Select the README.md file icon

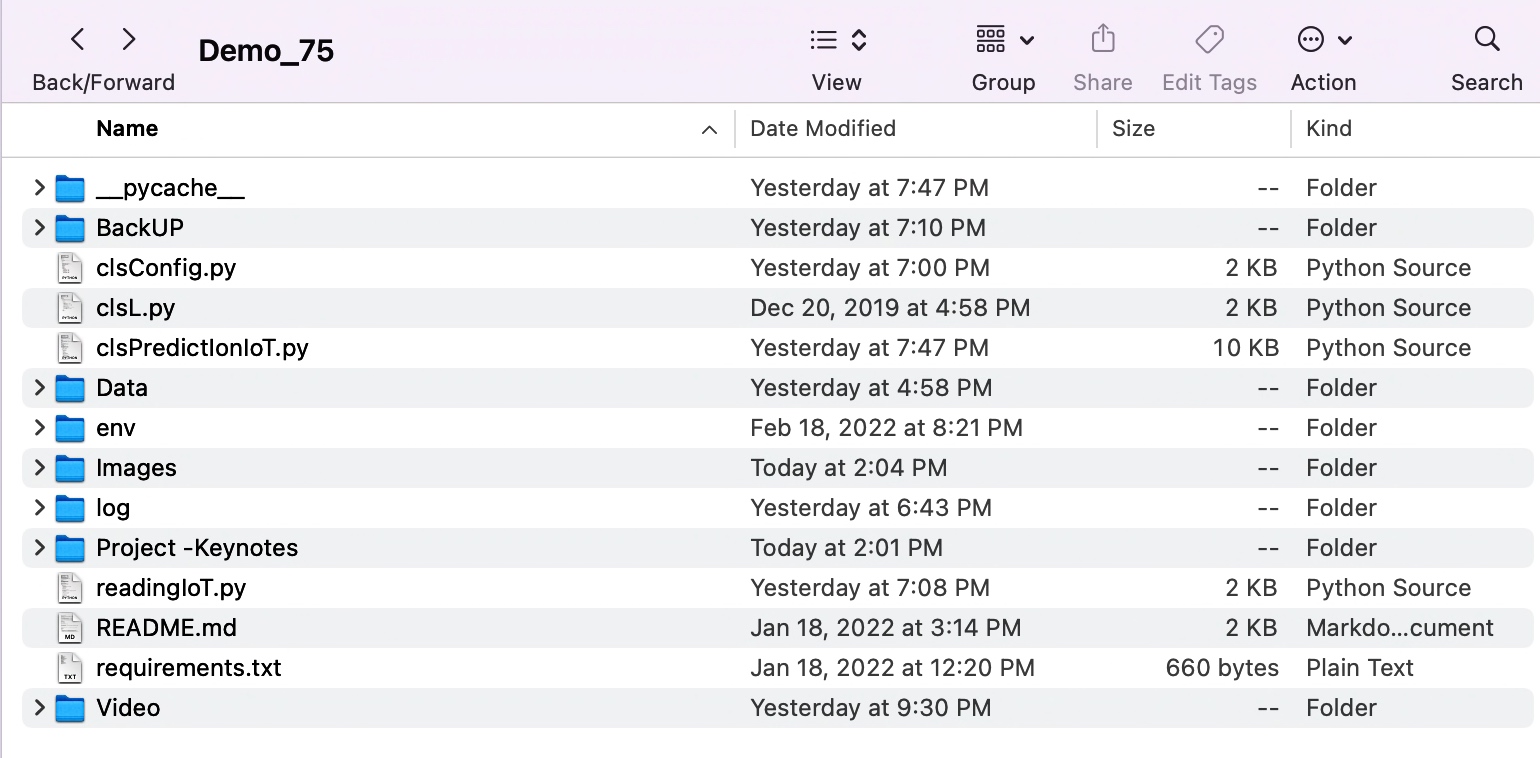click(69, 628)
